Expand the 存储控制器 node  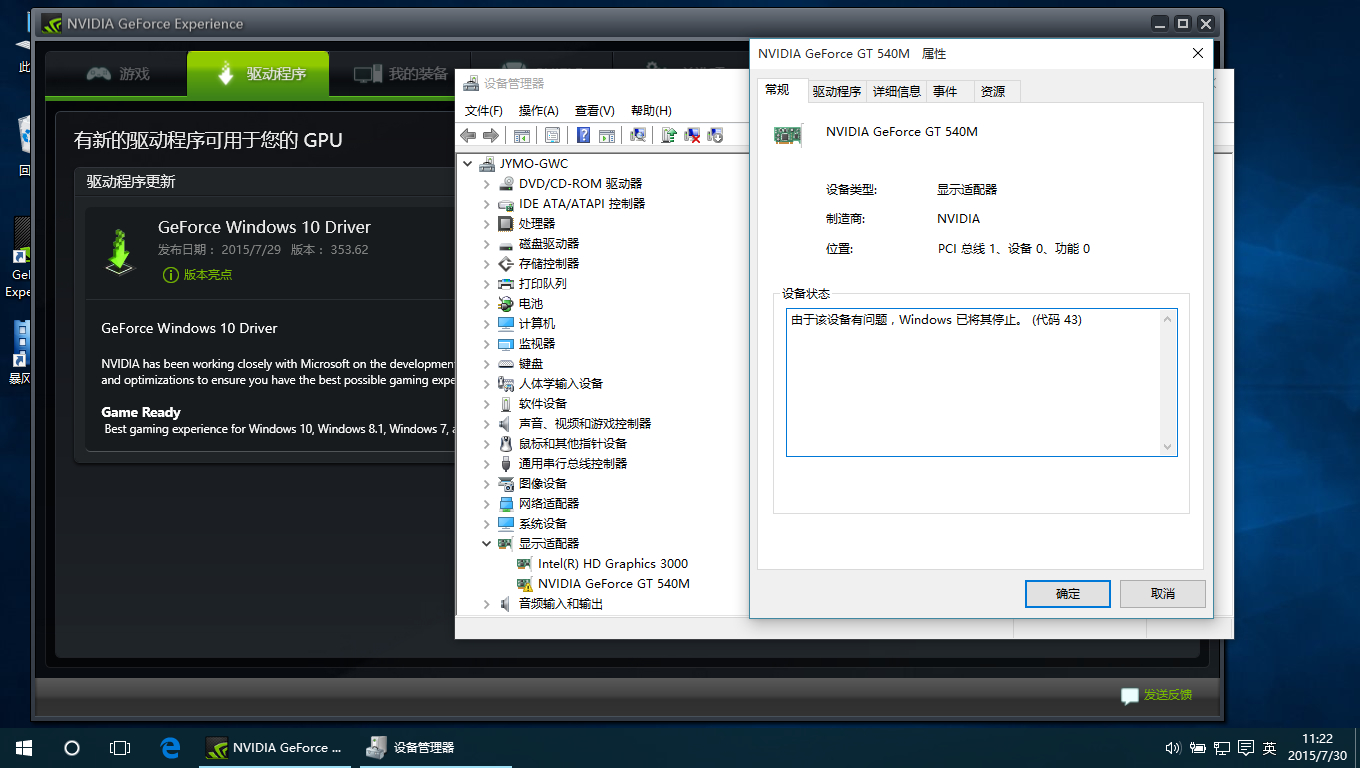tap(487, 264)
